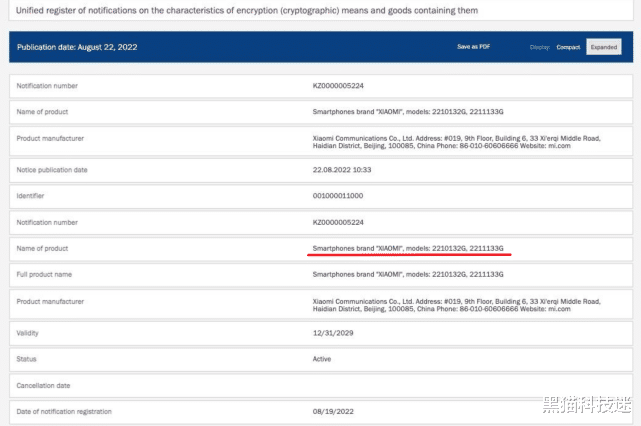Click the second Name of product label

pos(42,248)
